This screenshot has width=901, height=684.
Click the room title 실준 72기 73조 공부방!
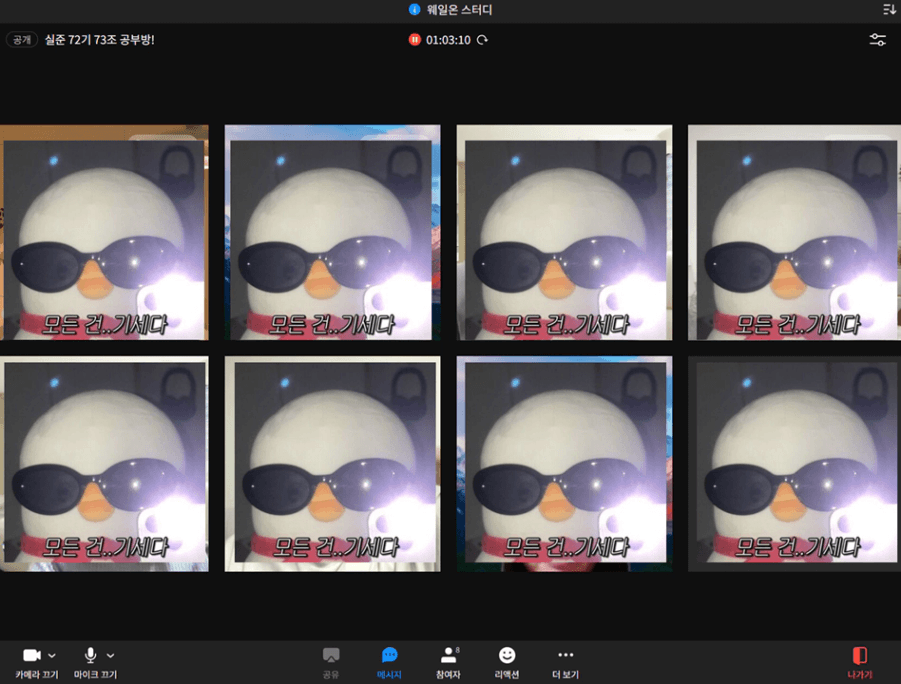point(99,40)
